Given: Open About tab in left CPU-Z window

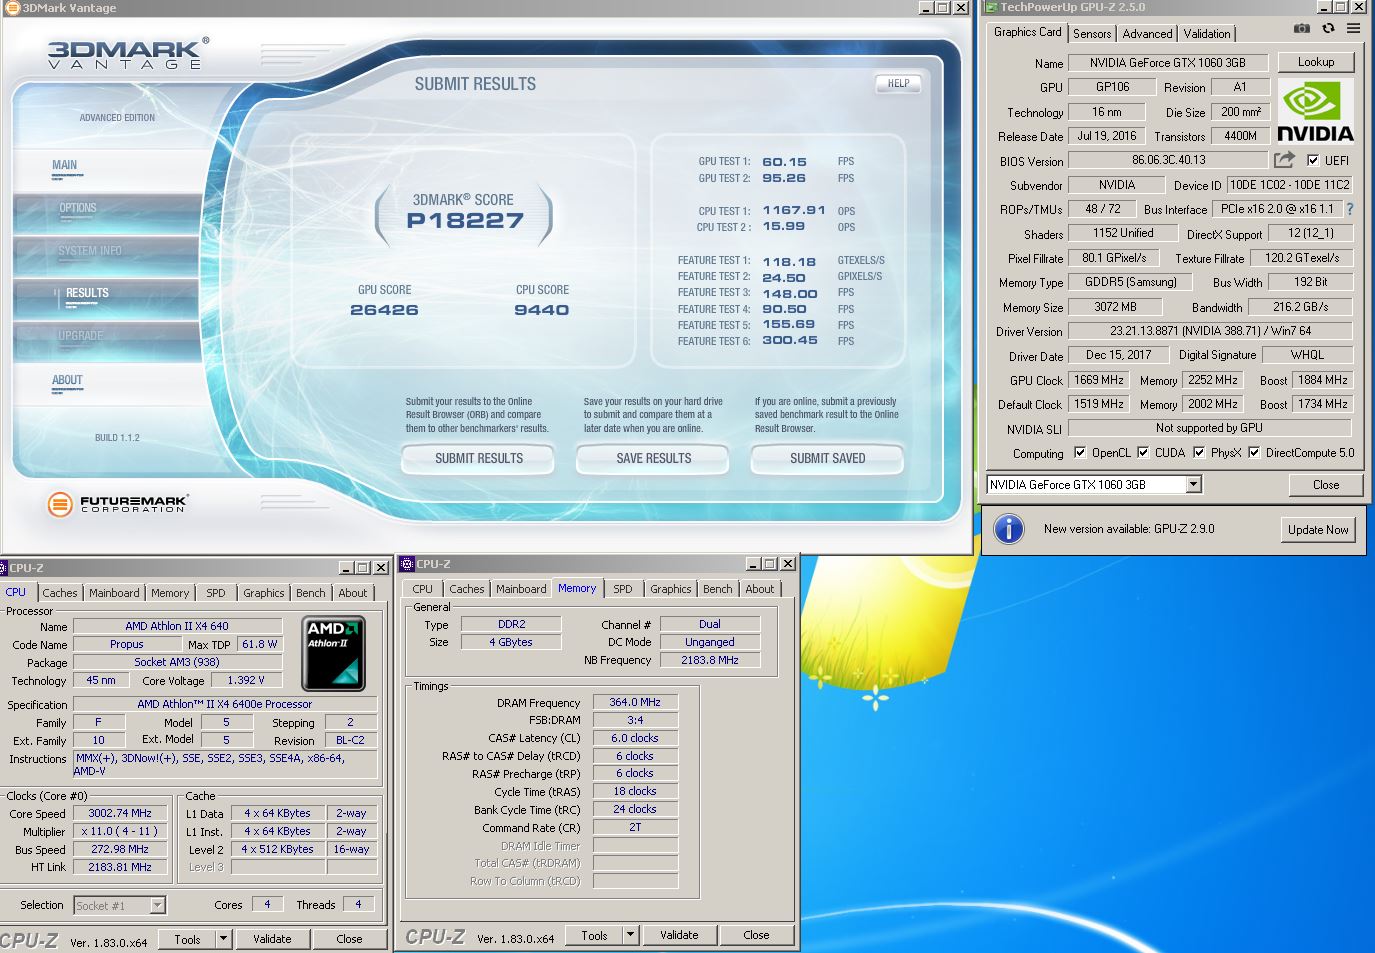Looking at the screenshot, I should point(352,593).
